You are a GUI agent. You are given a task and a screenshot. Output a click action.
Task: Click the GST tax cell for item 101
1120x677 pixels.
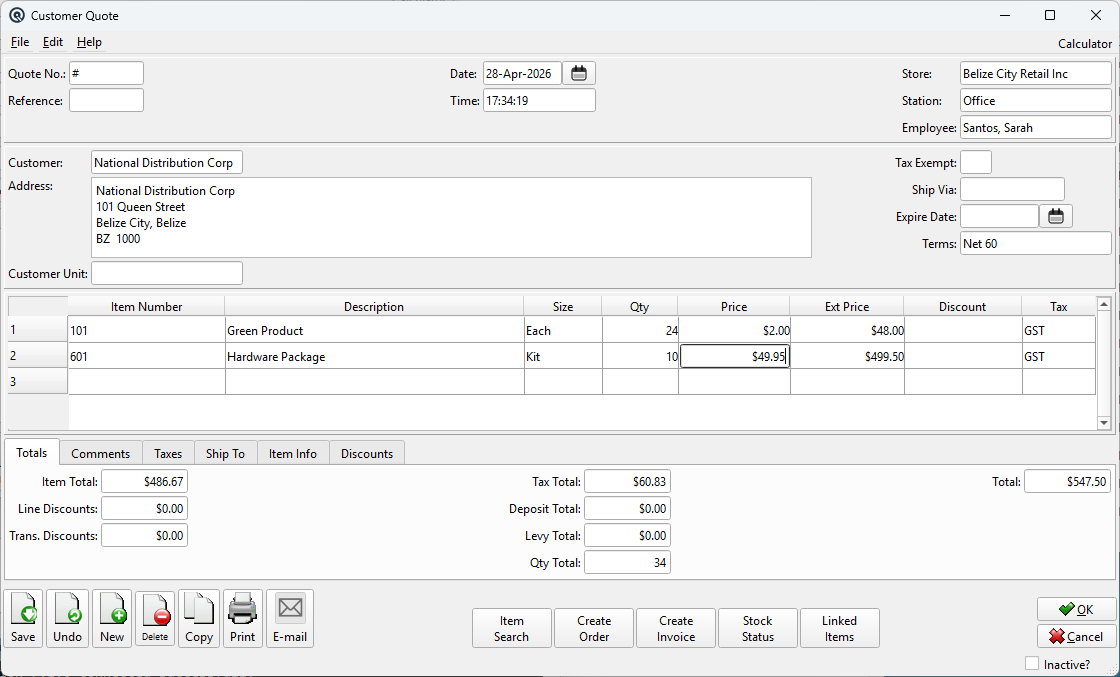click(x=1059, y=331)
